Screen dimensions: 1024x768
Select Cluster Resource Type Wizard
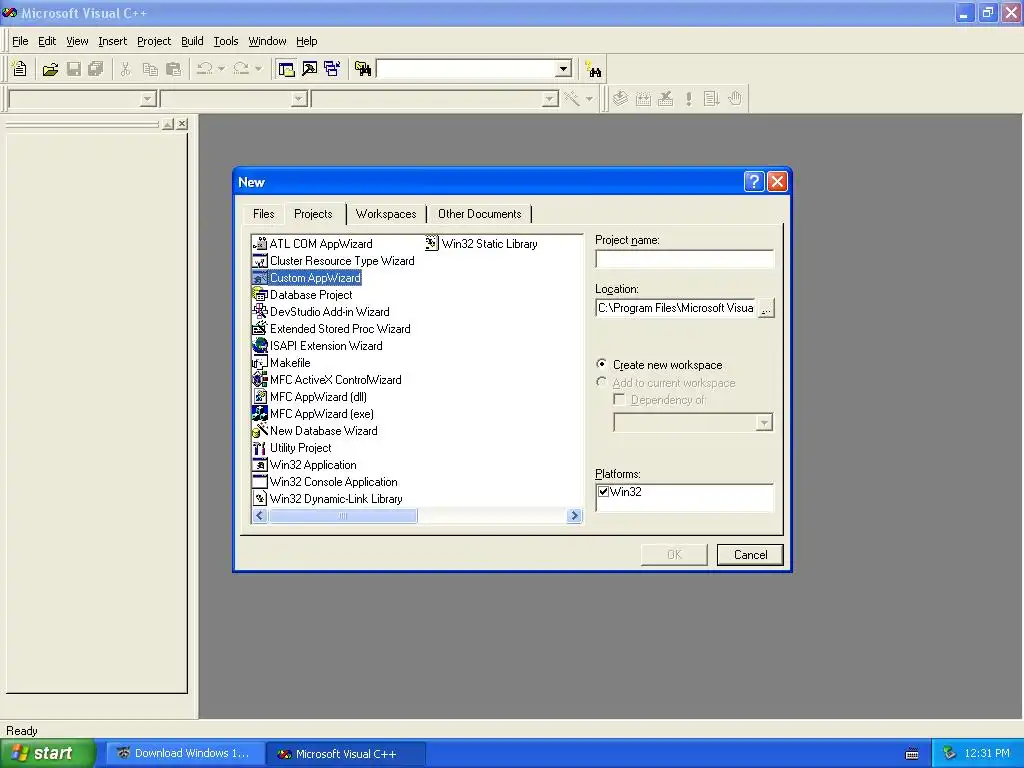click(333, 261)
